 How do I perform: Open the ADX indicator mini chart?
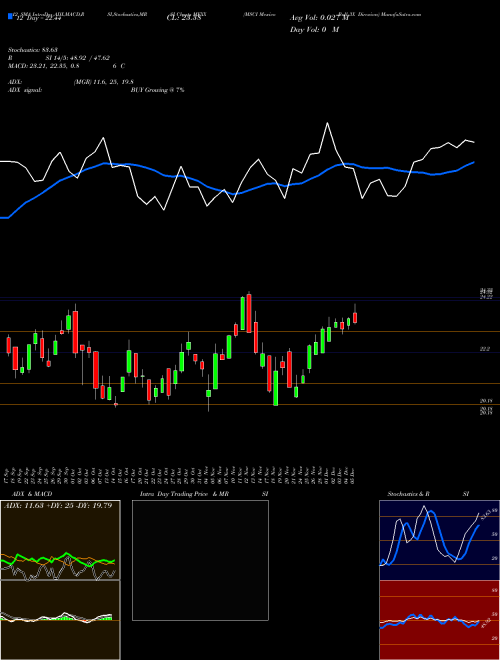60,540
